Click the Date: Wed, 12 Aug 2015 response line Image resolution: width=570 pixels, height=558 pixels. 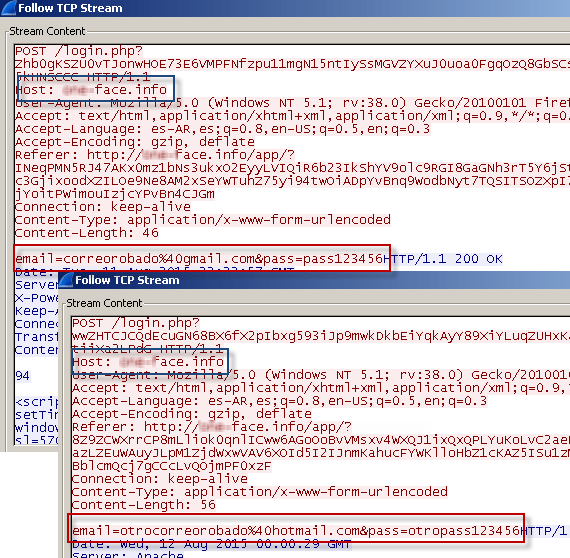point(212,544)
